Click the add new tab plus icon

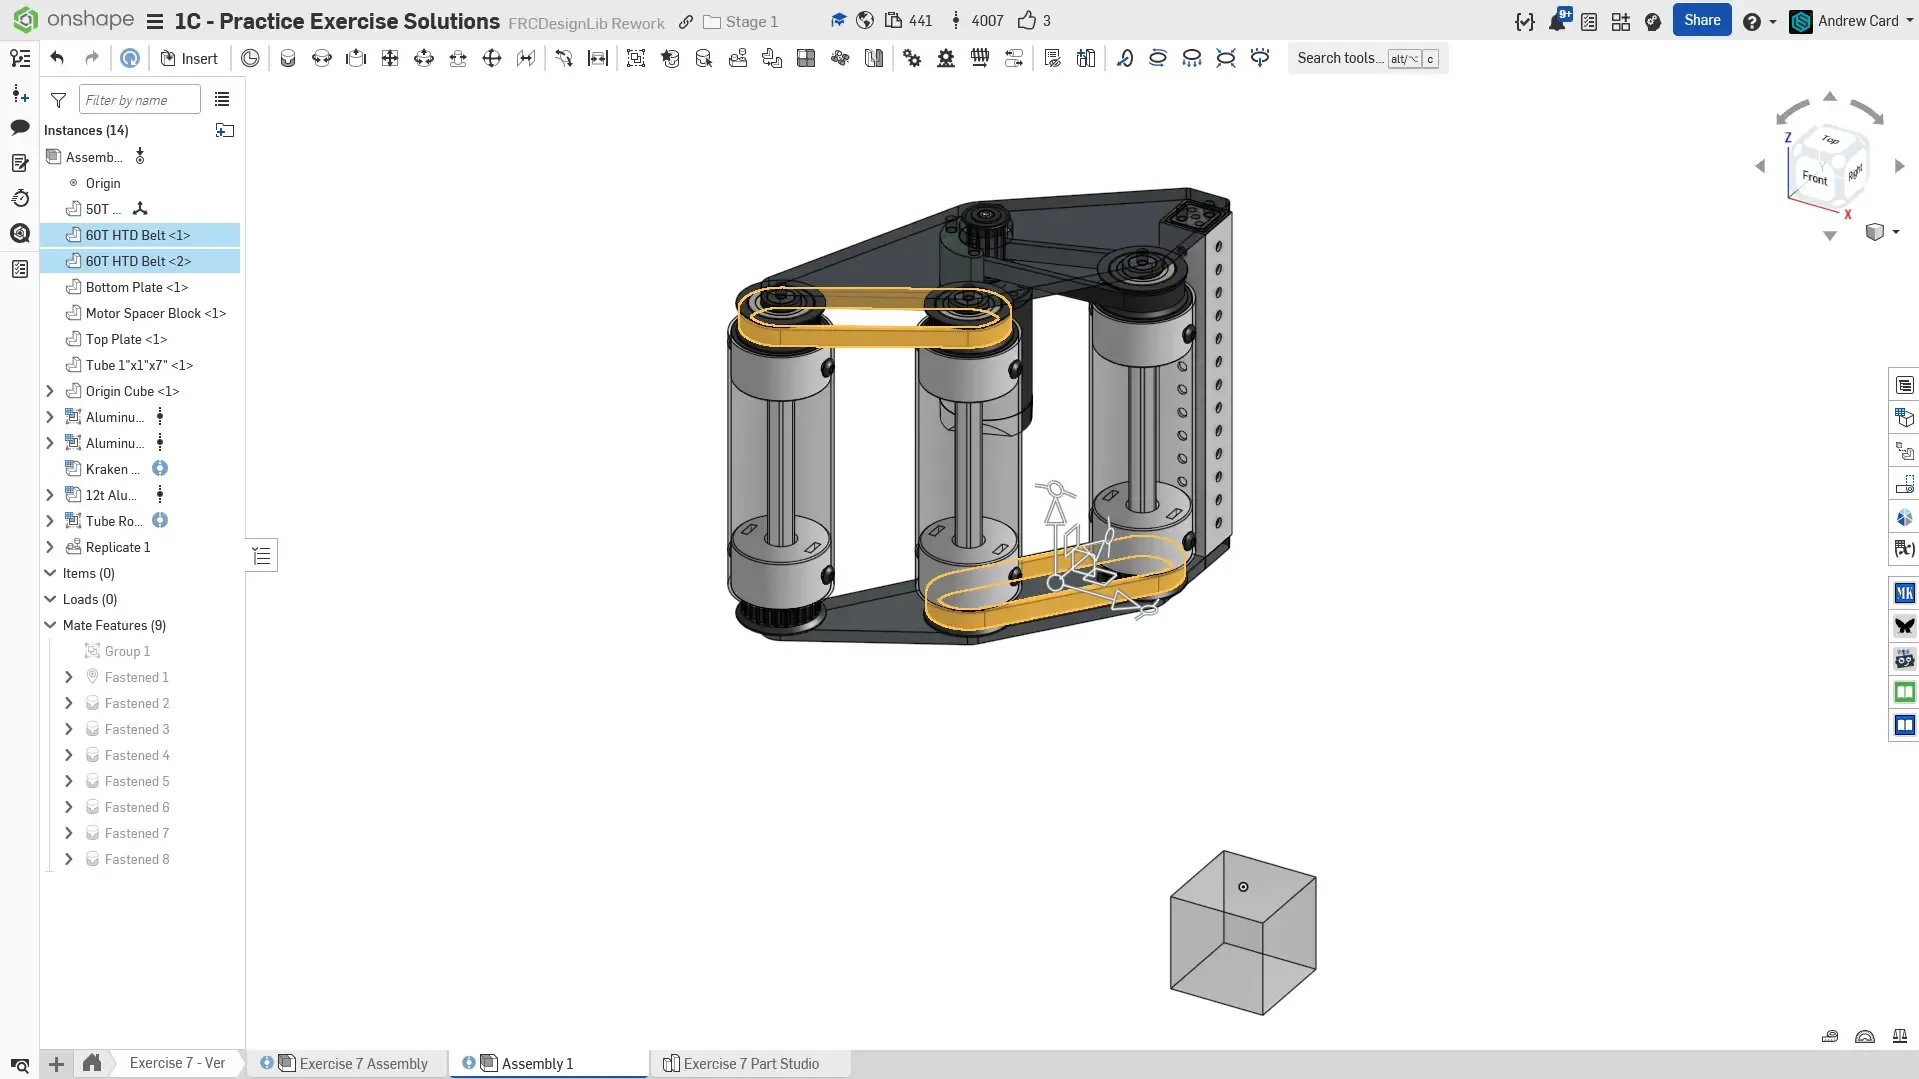click(x=57, y=1063)
